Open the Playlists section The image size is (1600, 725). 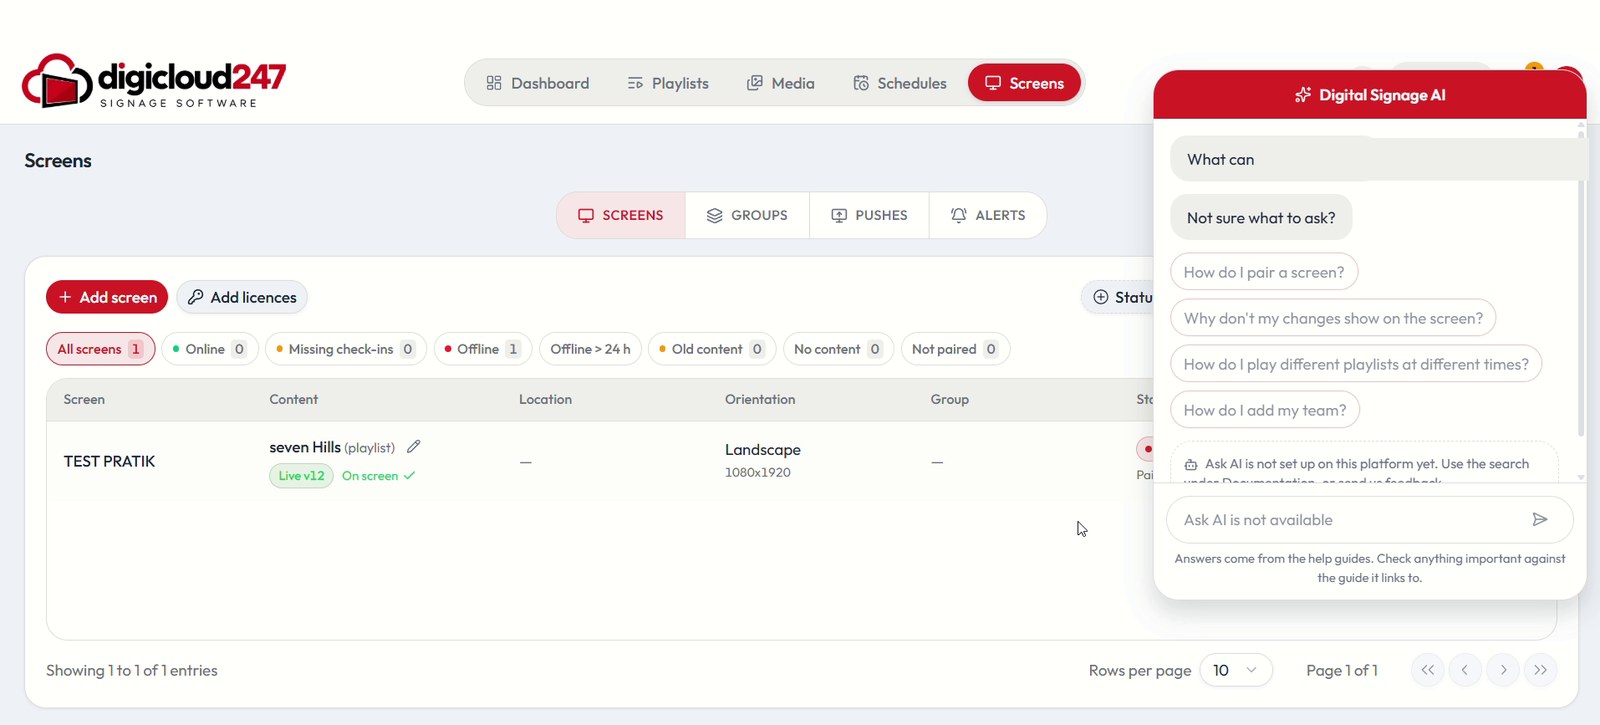(x=668, y=83)
